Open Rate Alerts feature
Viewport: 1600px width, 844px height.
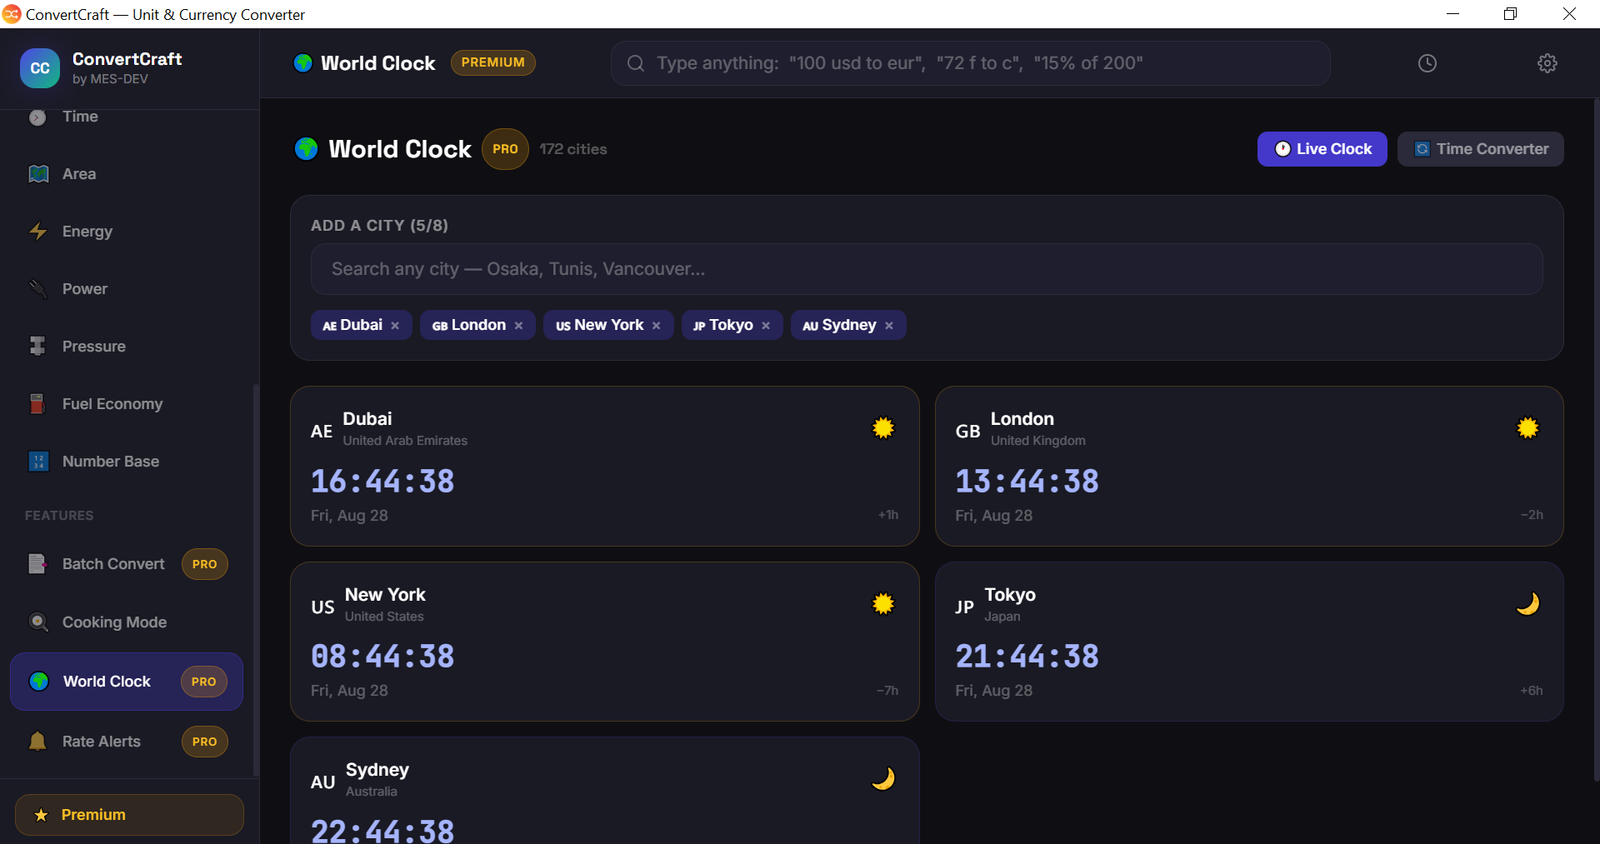(x=126, y=741)
